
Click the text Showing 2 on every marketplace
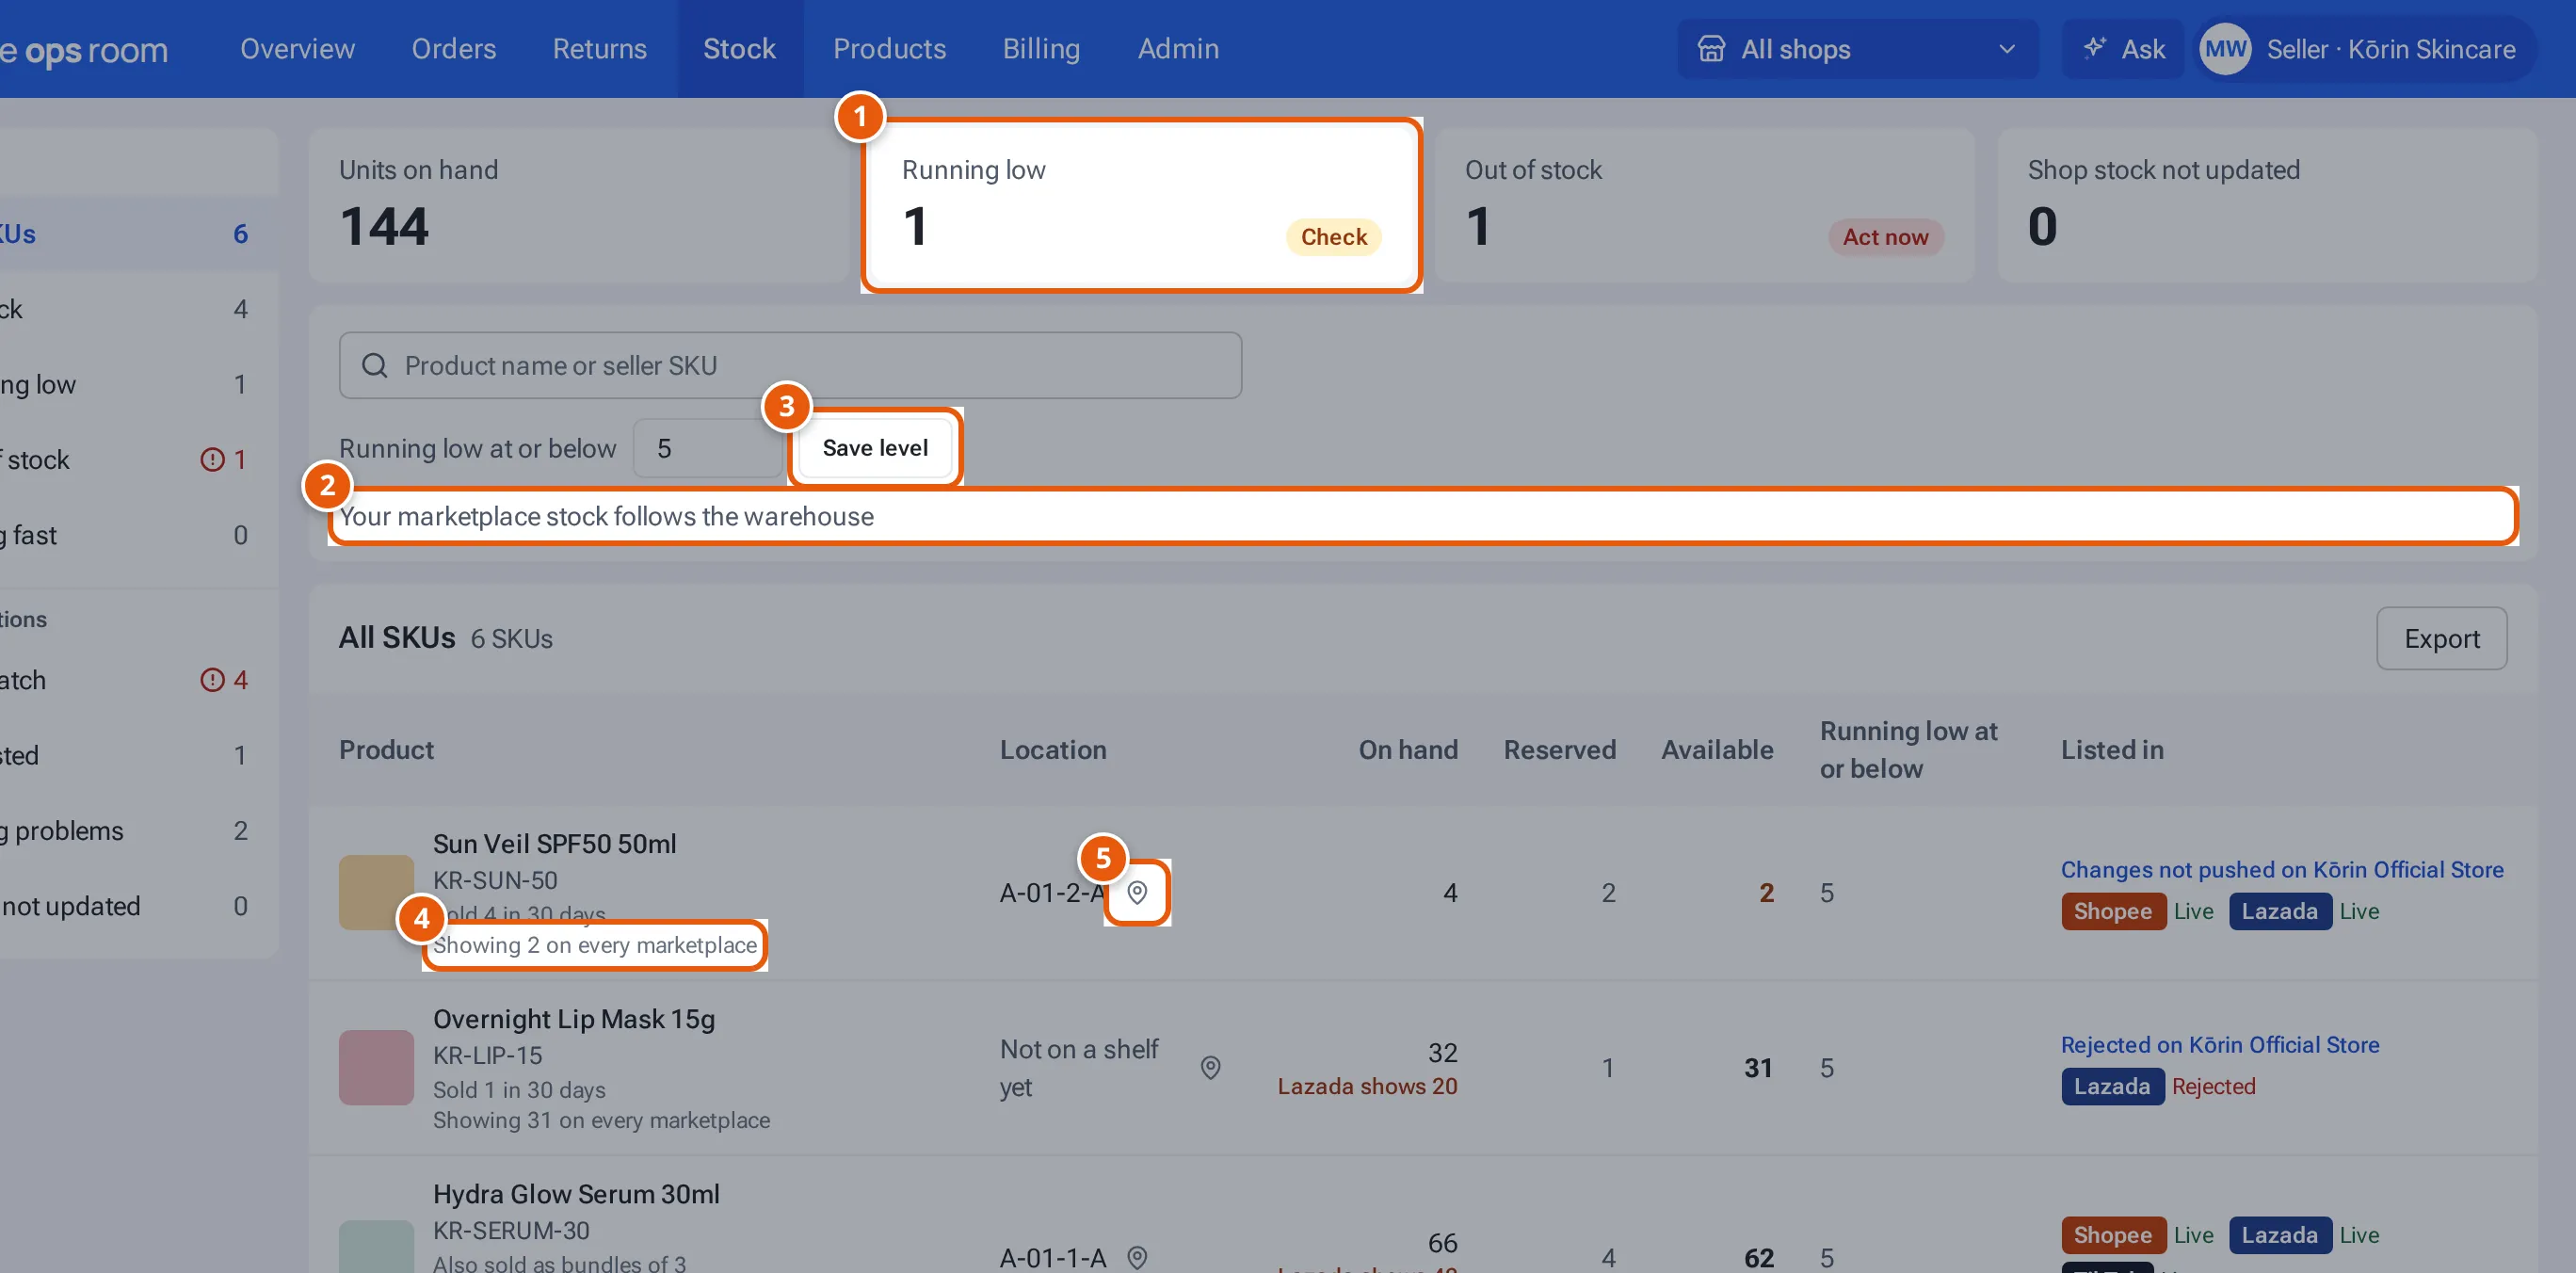click(x=595, y=945)
